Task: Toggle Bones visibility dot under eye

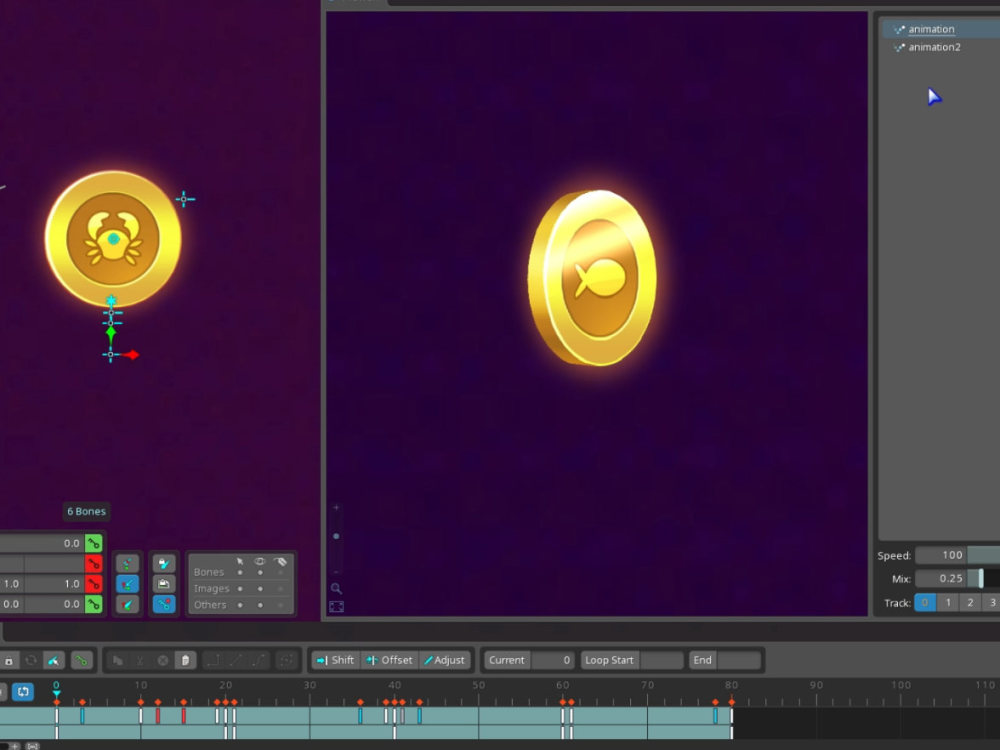Action: [260, 573]
